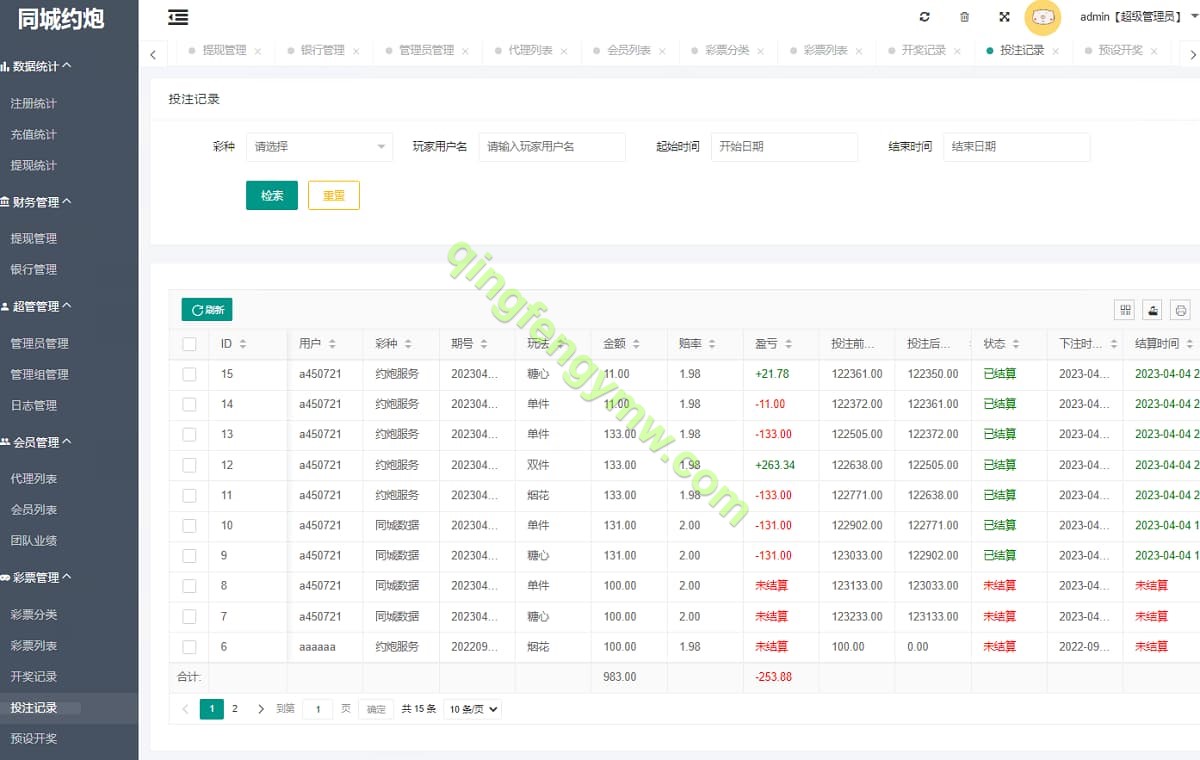Click the green 检索 search button
1200x760 pixels.
point(271,196)
